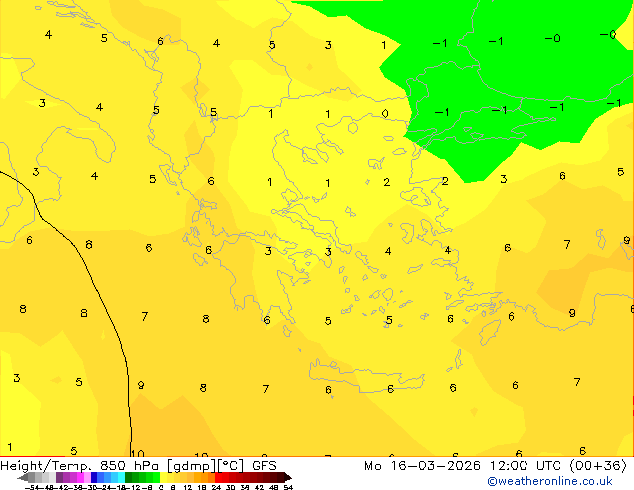634x490 pixels.
Task: Open the weatheronline.co.uk copyright link
Action: pyautogui.click(x=550, y=481)
